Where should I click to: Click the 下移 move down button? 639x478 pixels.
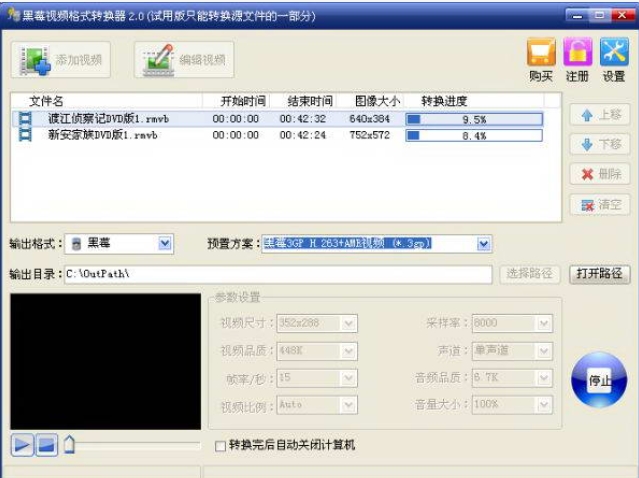click(x=600, y=144)
